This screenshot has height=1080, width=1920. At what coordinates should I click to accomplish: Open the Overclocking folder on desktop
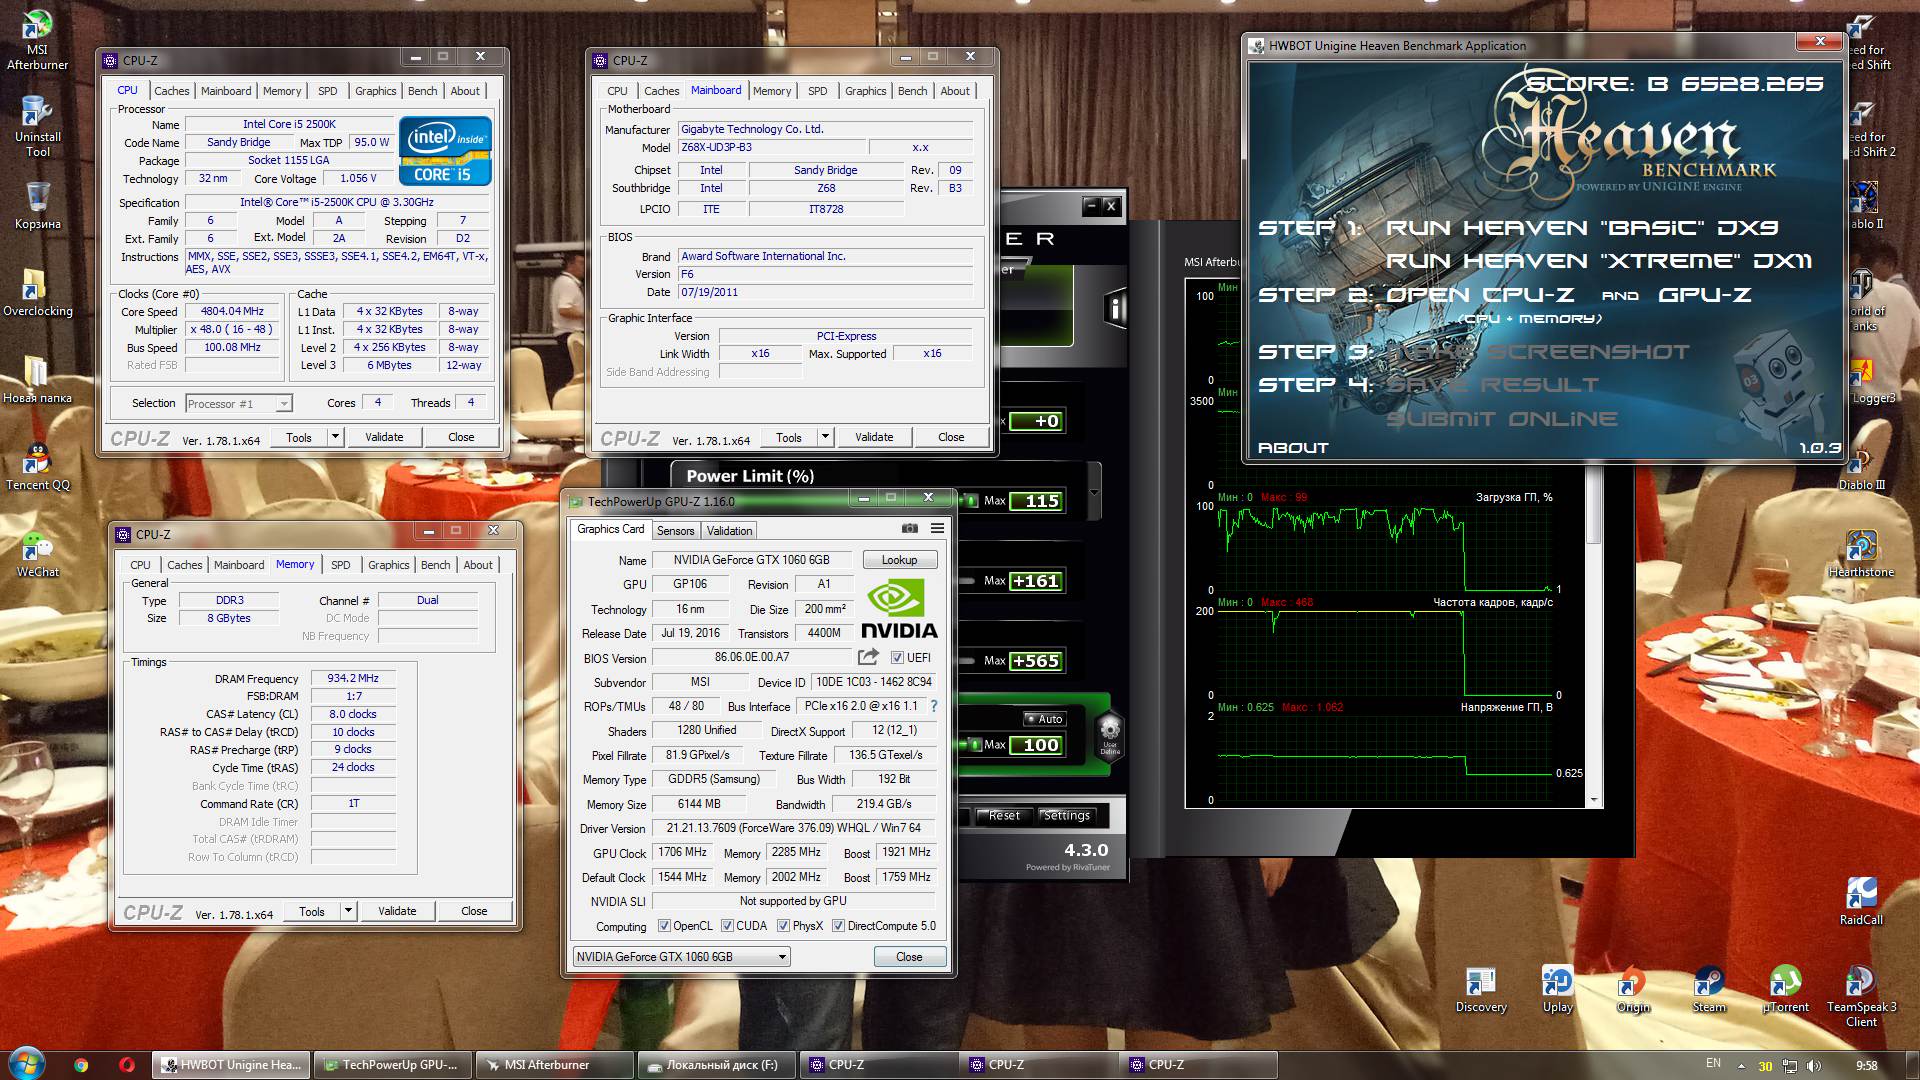(x=37, y=293)
